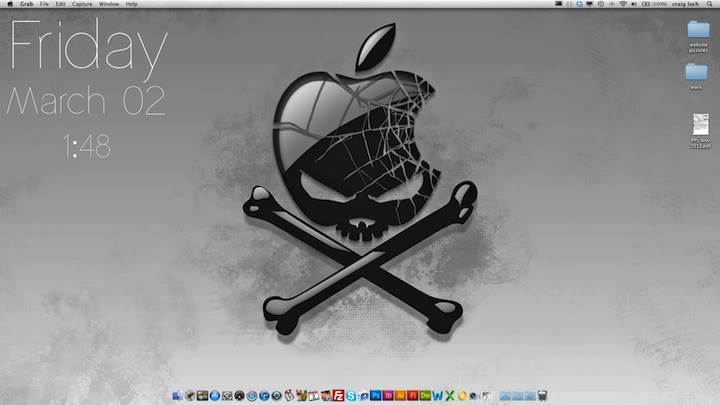Open Adobe InDesign from the dock

click(x=388, y=395)
